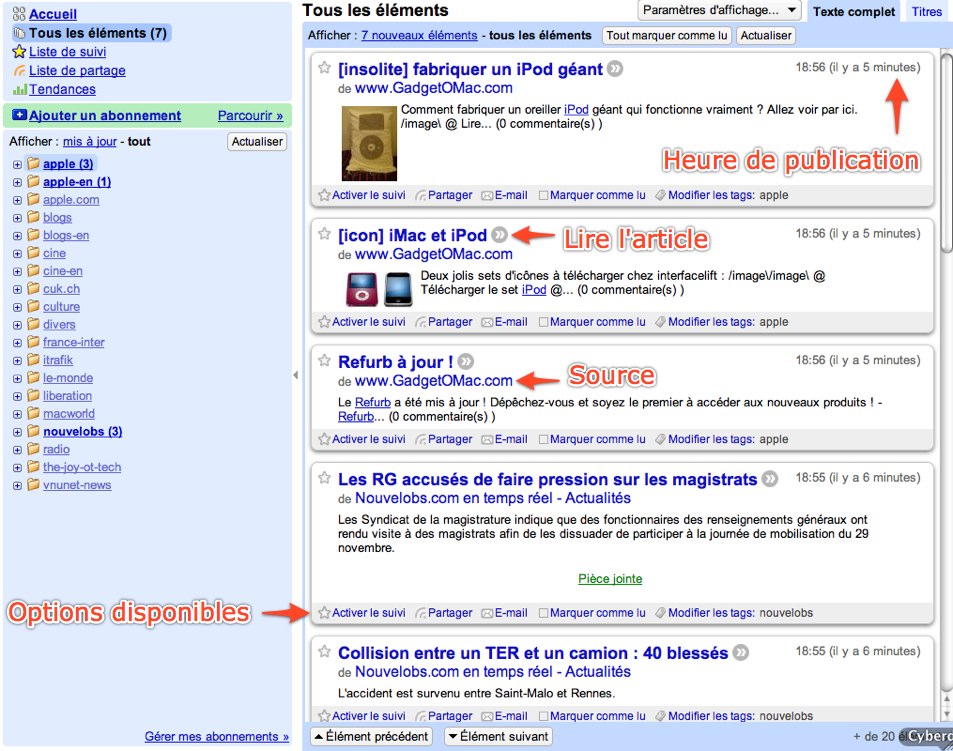Click Tout marquer comme lu button
Viewport: 953px width, 751px height.
(667, 35)
